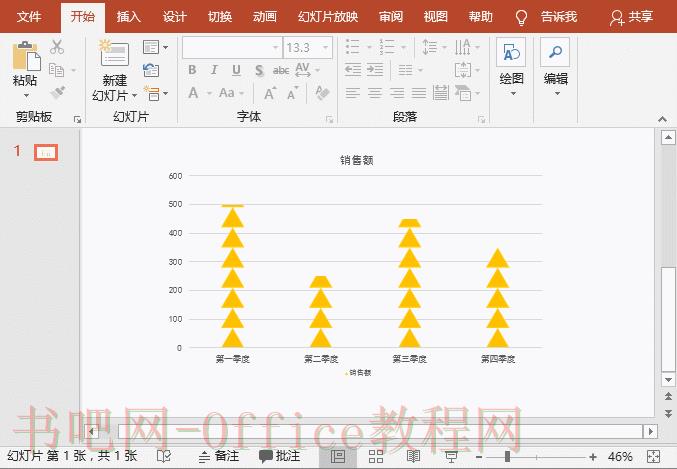The image size is (677, 469).
Task: Click the Reset slide icon
Action: (151, 70)
